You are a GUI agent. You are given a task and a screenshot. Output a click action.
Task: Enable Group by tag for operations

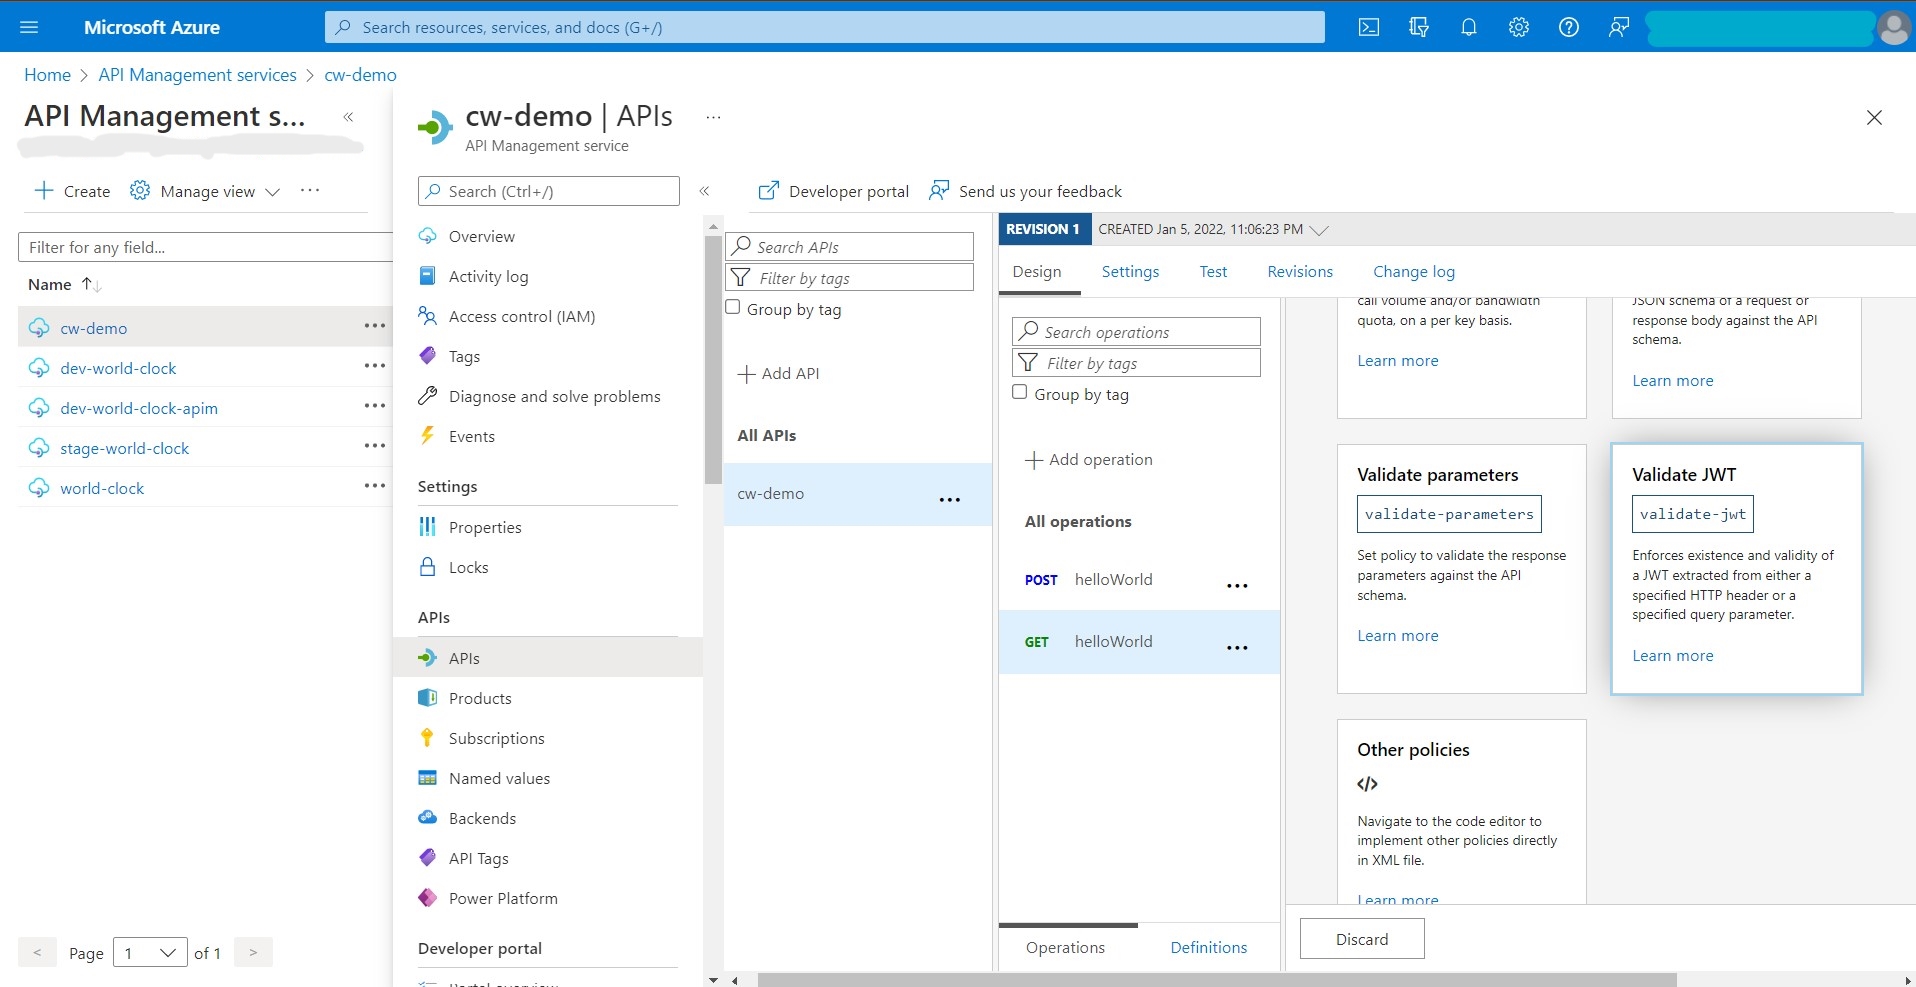1020,393
